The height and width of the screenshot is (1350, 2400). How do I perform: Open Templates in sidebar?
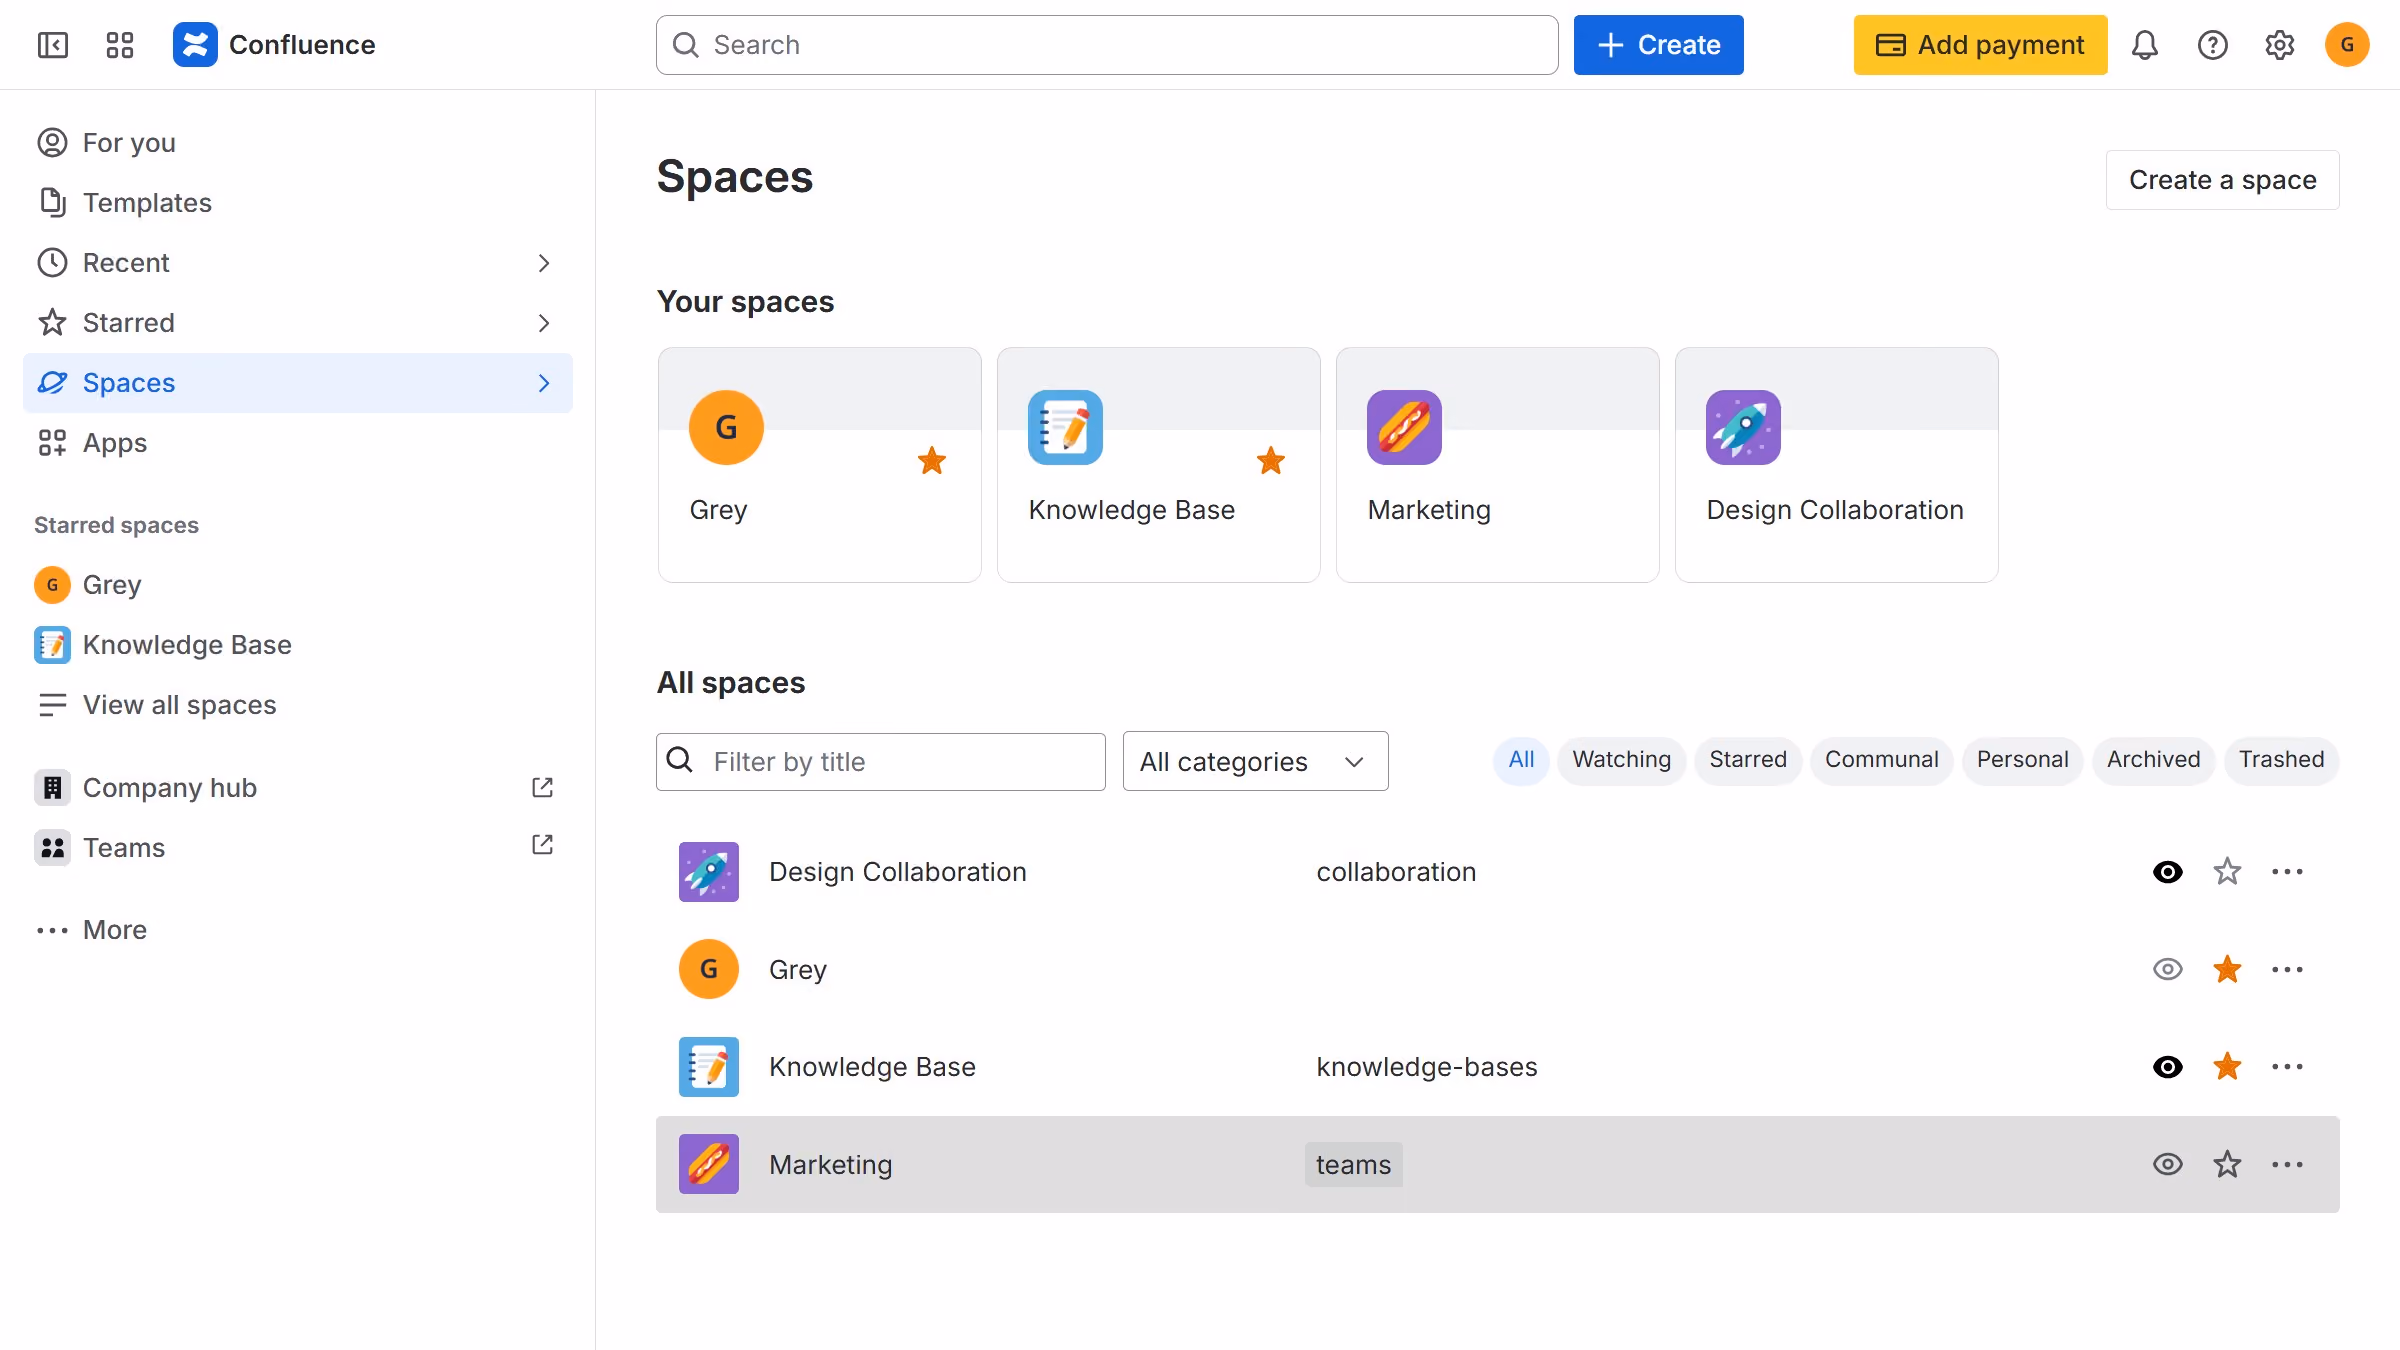pos(298,203)
